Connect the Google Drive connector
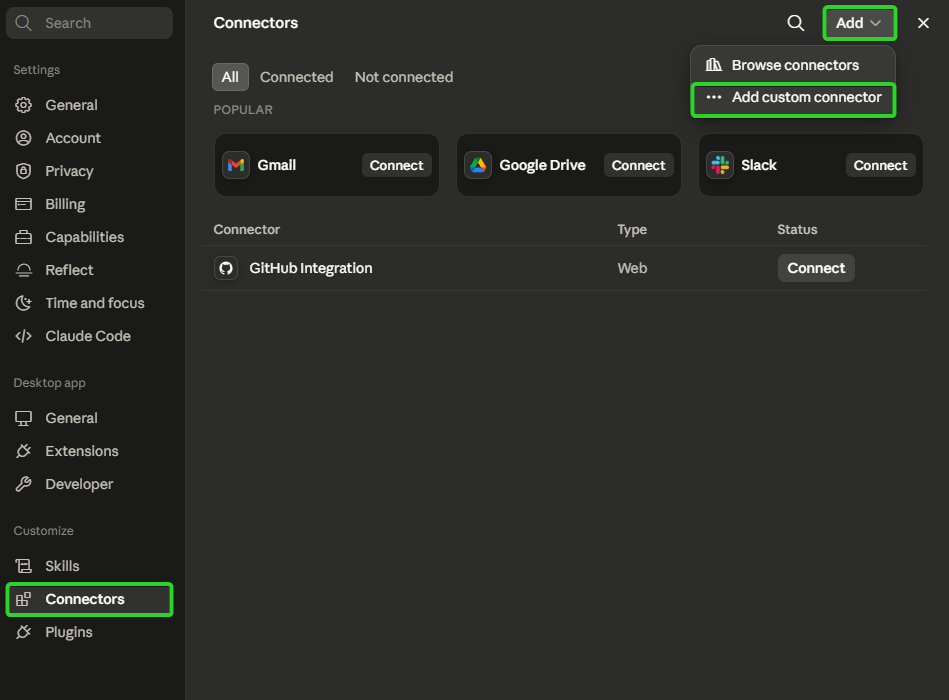The width and height of the screenshot is (949, 700). 639,165
